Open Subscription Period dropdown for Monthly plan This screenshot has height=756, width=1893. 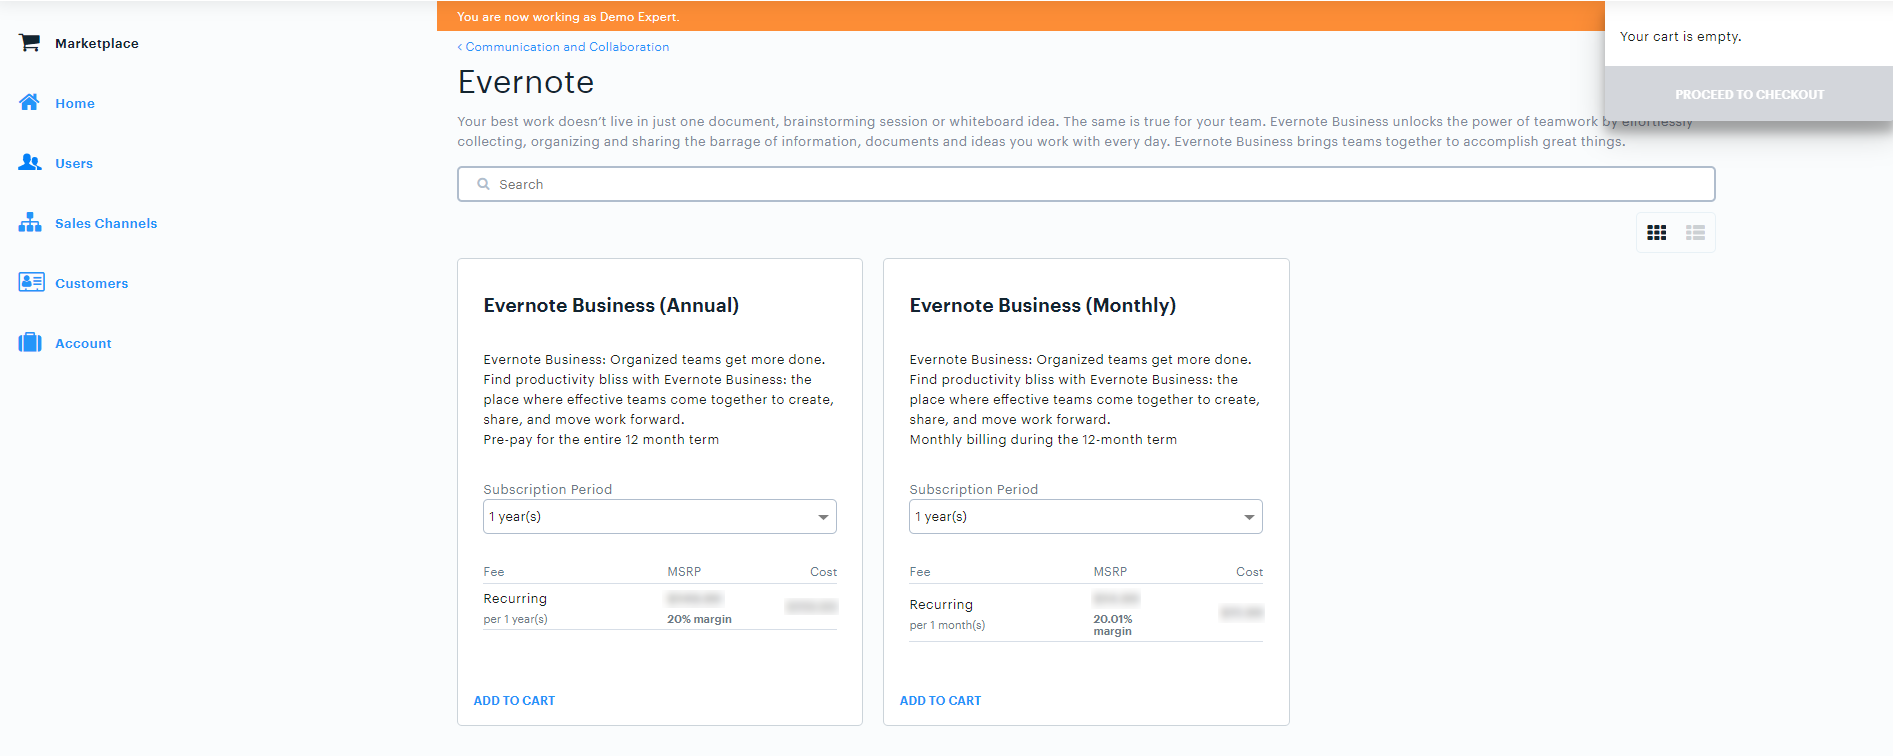(1086, 517)
